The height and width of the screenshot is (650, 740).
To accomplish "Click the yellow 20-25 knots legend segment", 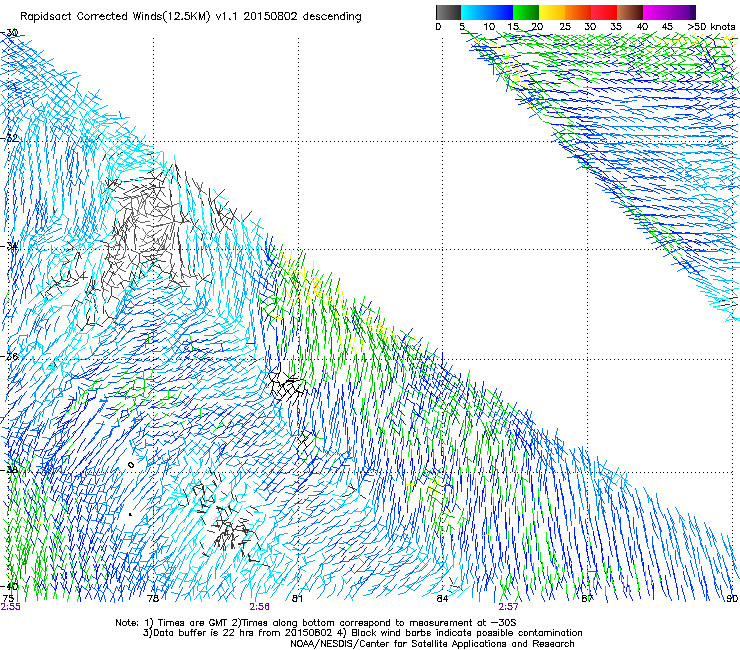I will point(552,12).
